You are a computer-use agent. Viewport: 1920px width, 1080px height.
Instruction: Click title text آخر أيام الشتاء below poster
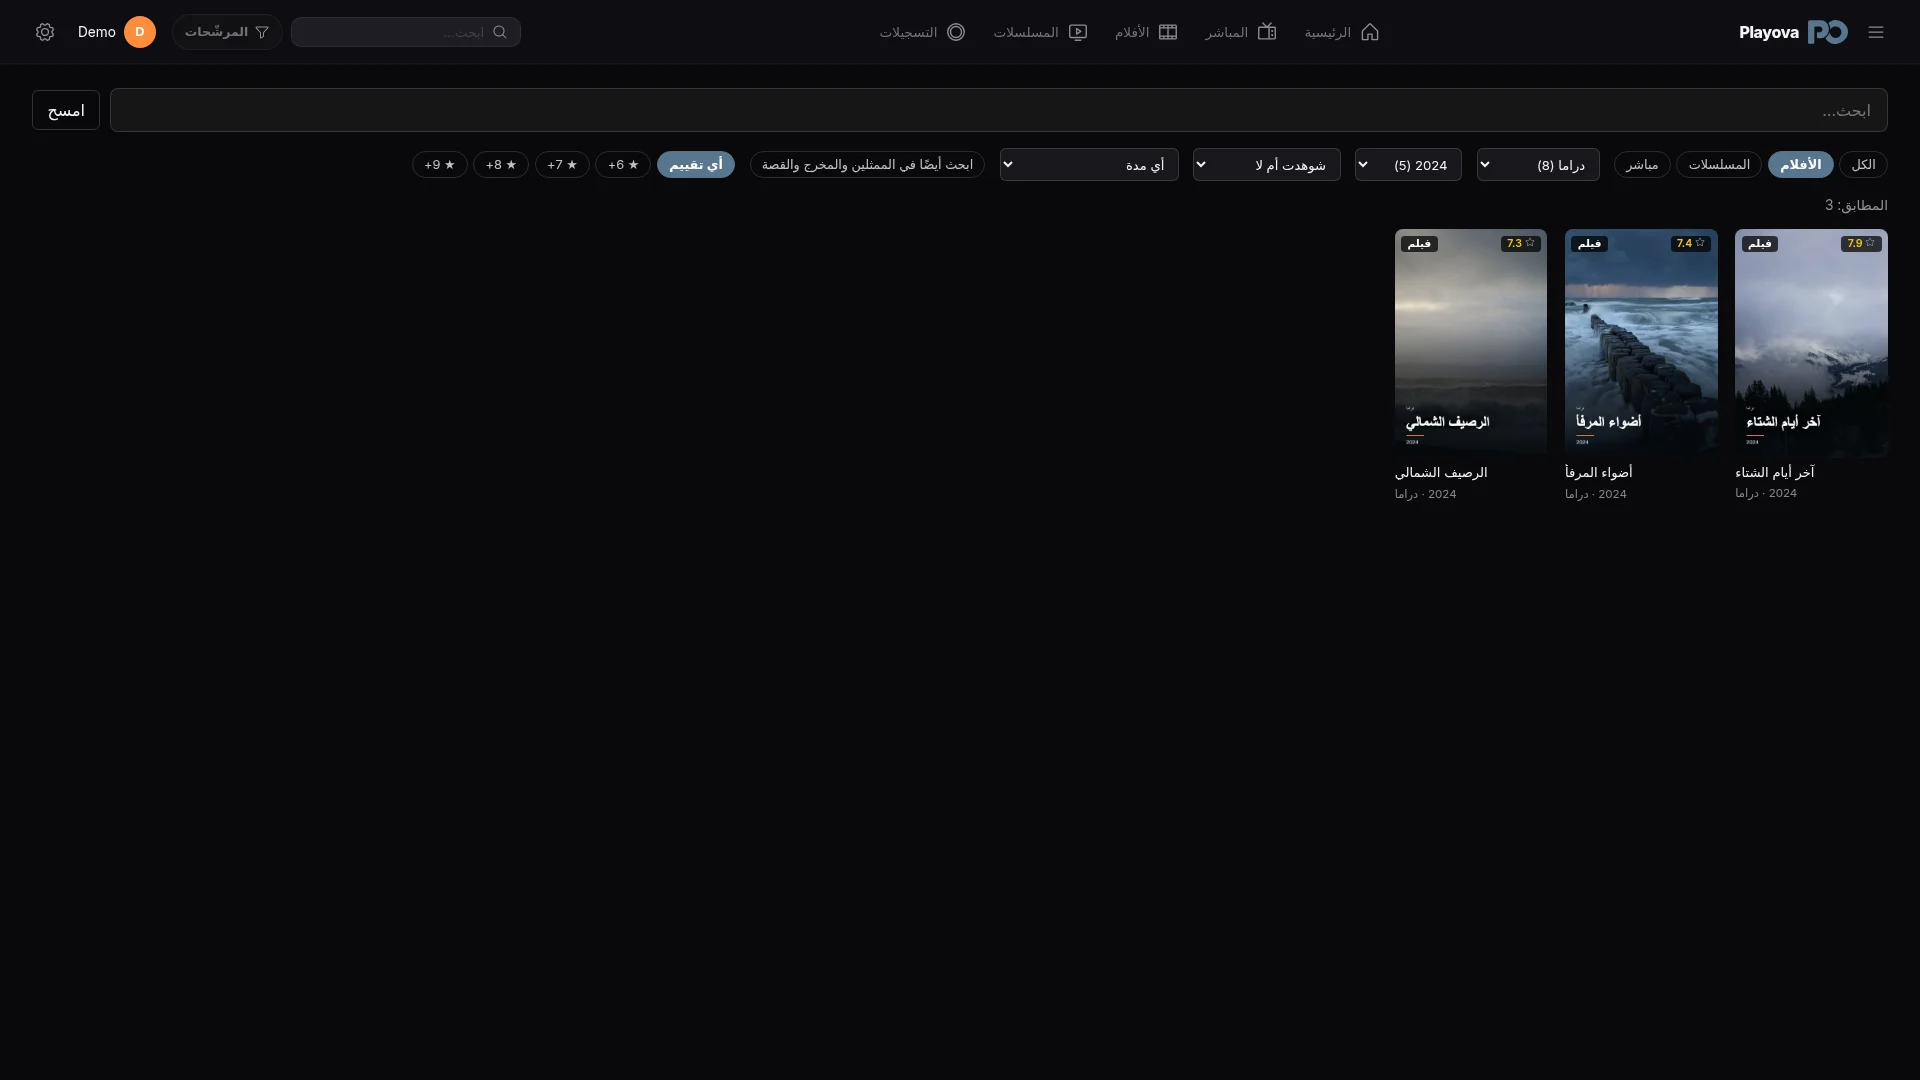1774,472
